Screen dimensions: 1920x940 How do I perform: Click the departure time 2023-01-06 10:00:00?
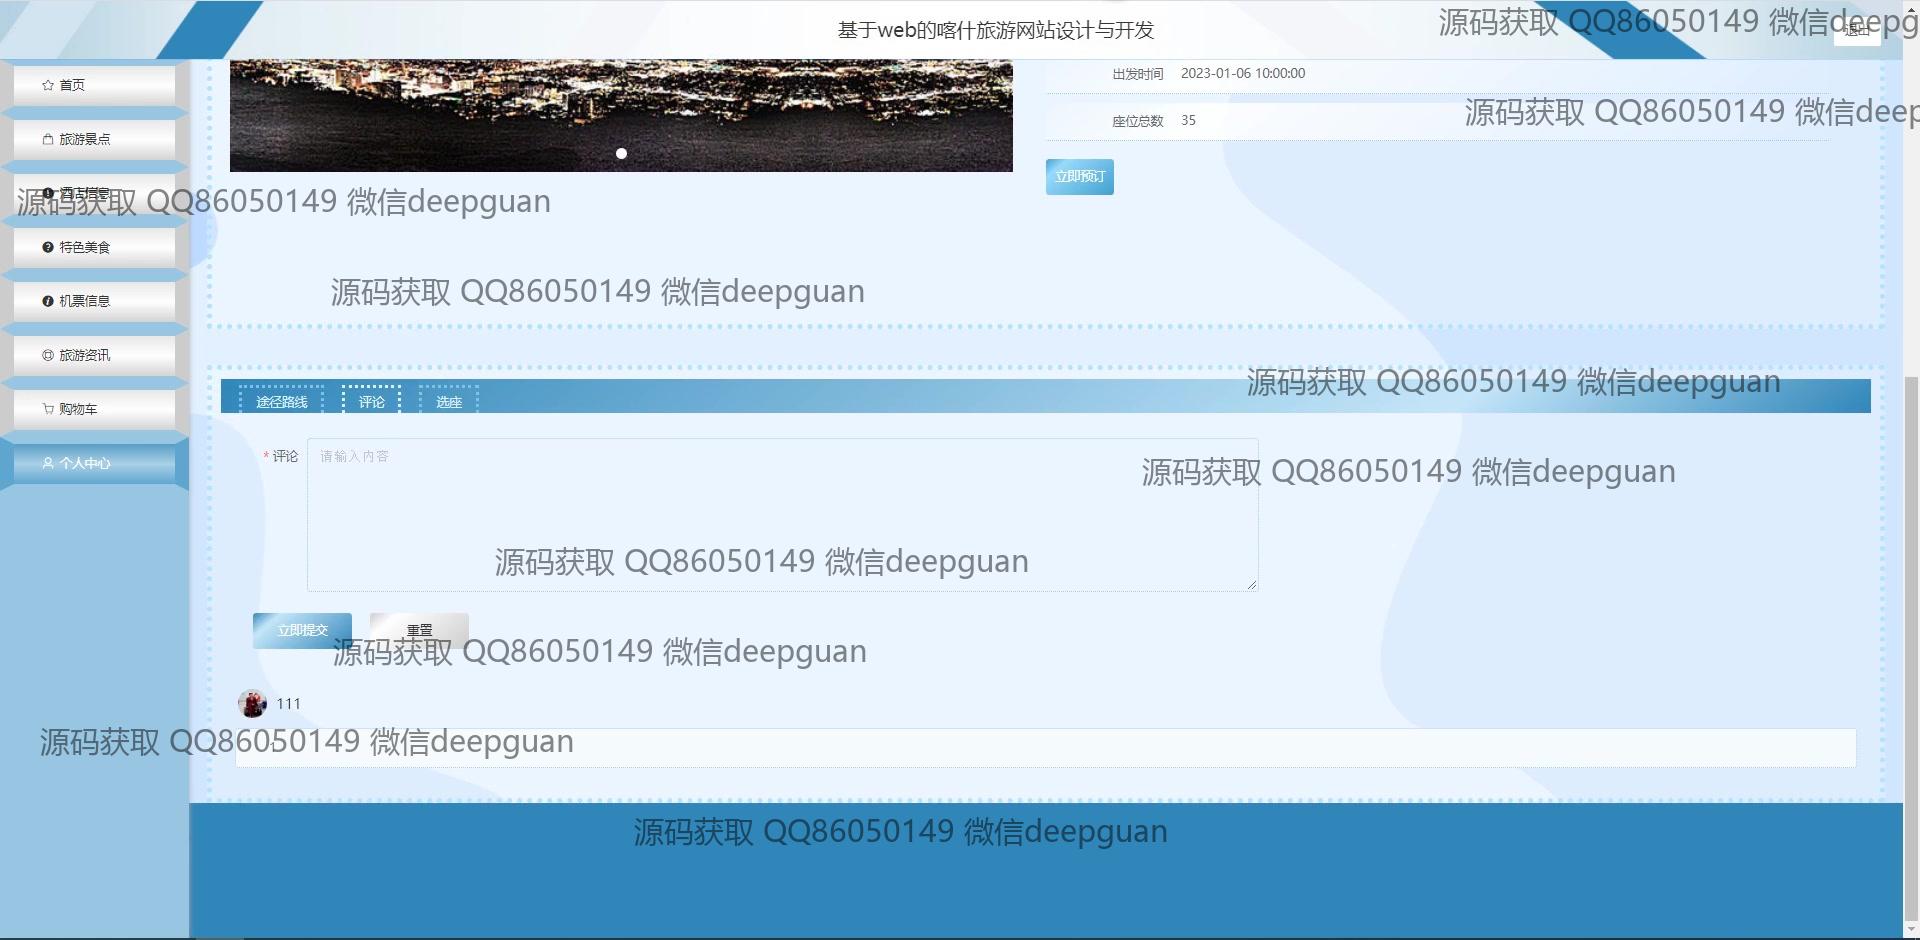(1242, 73)
